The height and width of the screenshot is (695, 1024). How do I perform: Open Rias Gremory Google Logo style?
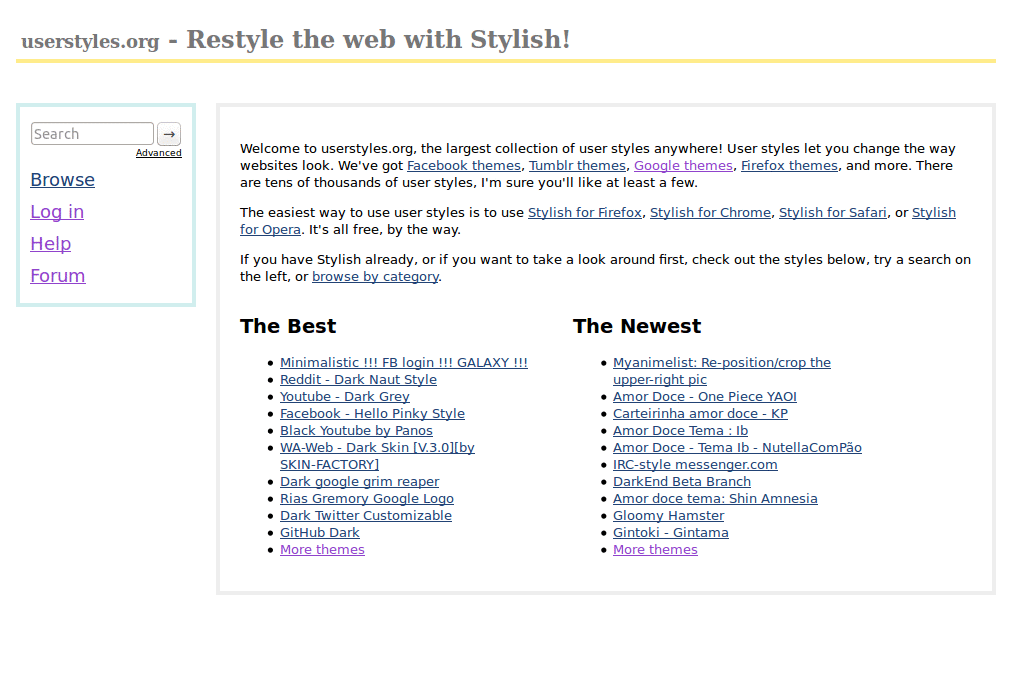(x=367, y=498)
